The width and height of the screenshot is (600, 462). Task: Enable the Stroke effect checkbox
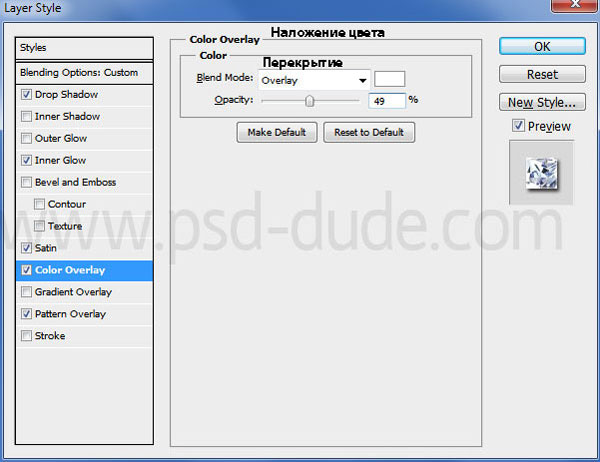pyautogui.click(x=26, y=337)
